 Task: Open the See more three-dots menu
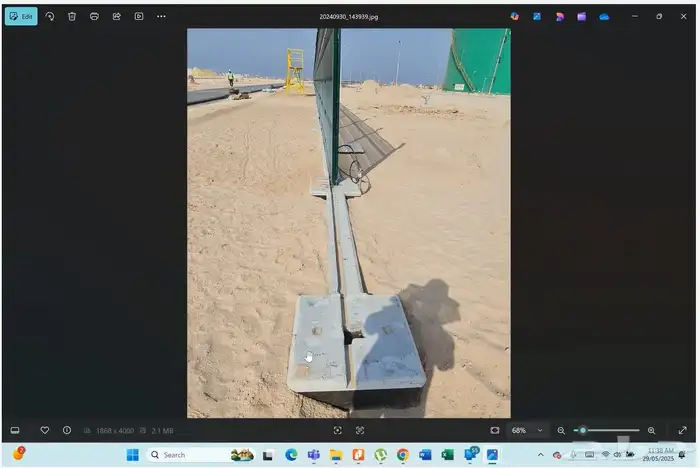click(161, 16)
